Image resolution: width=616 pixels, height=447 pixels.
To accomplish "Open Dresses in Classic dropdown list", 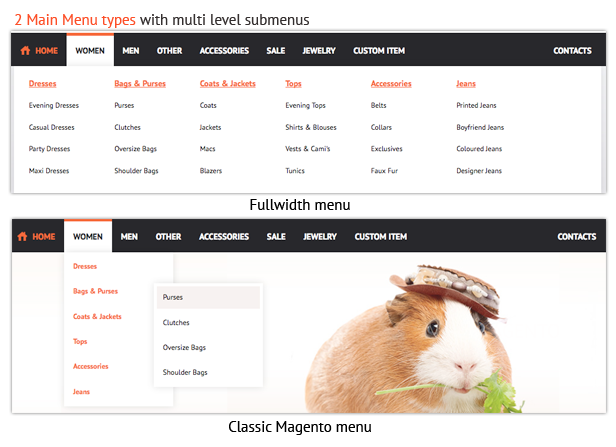I will [85, 266].
